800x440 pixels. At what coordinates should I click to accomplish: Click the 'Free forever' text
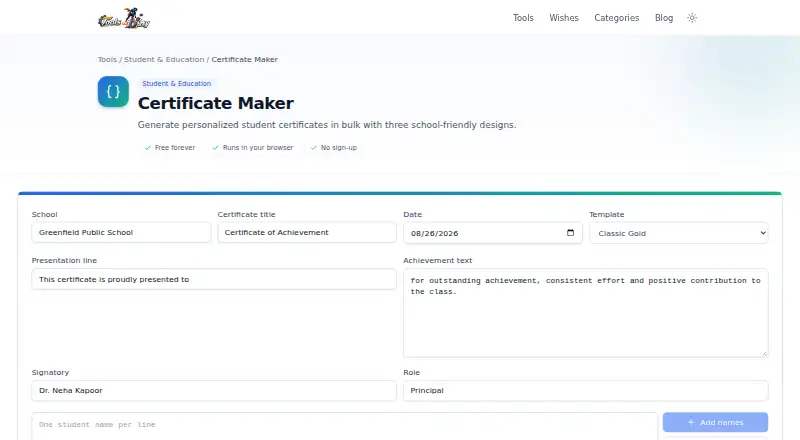174,148
